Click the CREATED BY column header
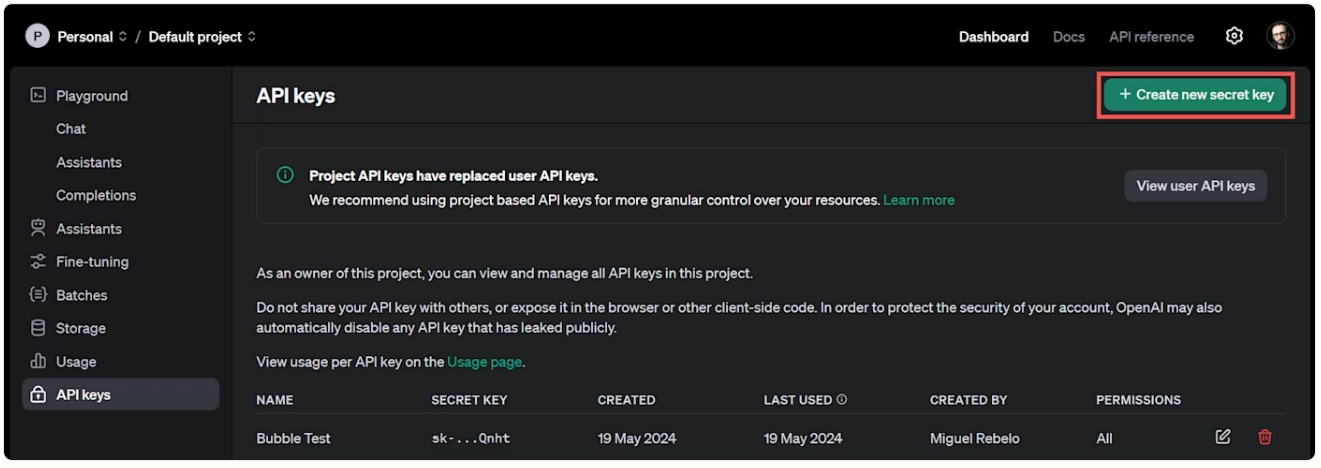Image resolution: width=1321 pixels, height=468 pixels. click(x=968, y=400)
